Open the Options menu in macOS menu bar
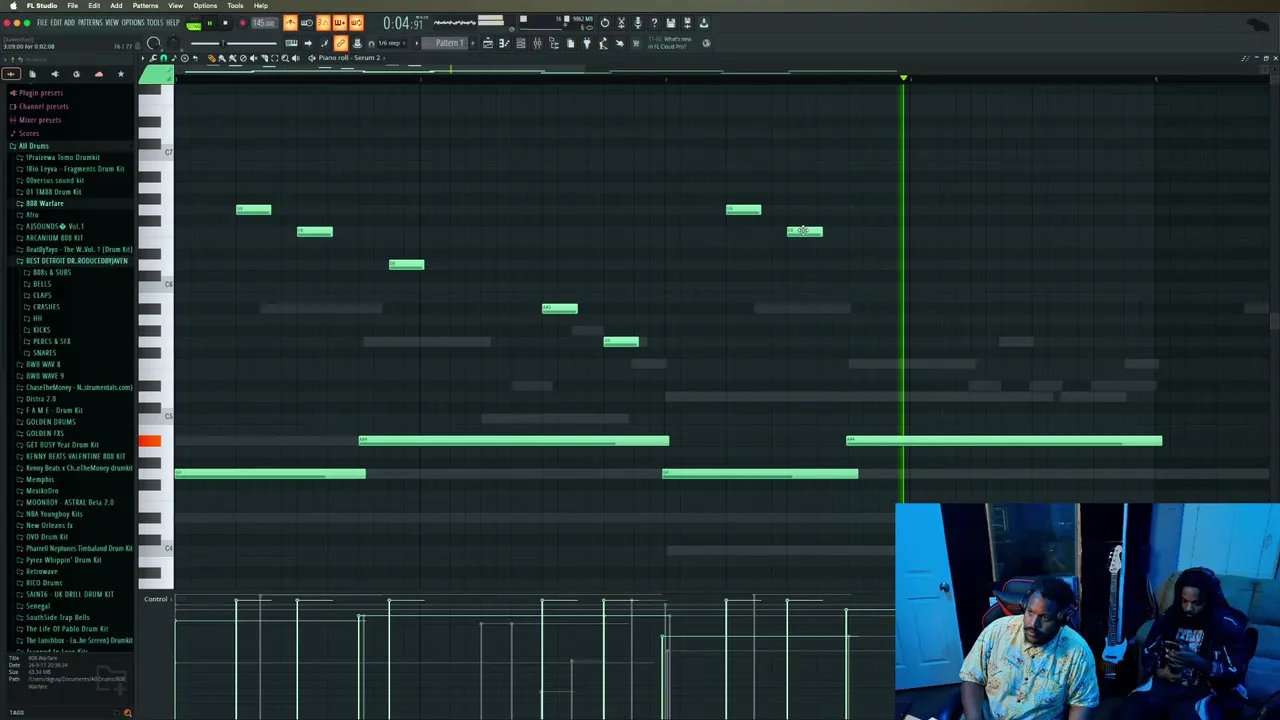Viewport: 1280px width, 720px height. click(205, 5)
